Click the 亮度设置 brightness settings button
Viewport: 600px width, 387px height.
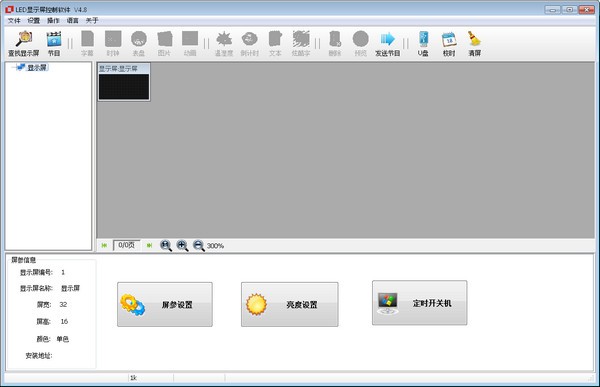(x=290, y=305)
